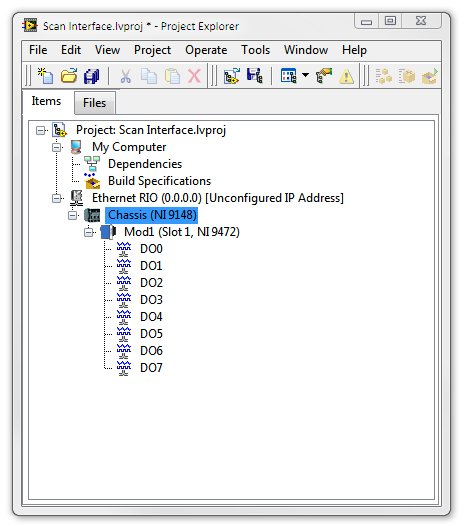Collapse the My Computer tree node

[57, 147]
